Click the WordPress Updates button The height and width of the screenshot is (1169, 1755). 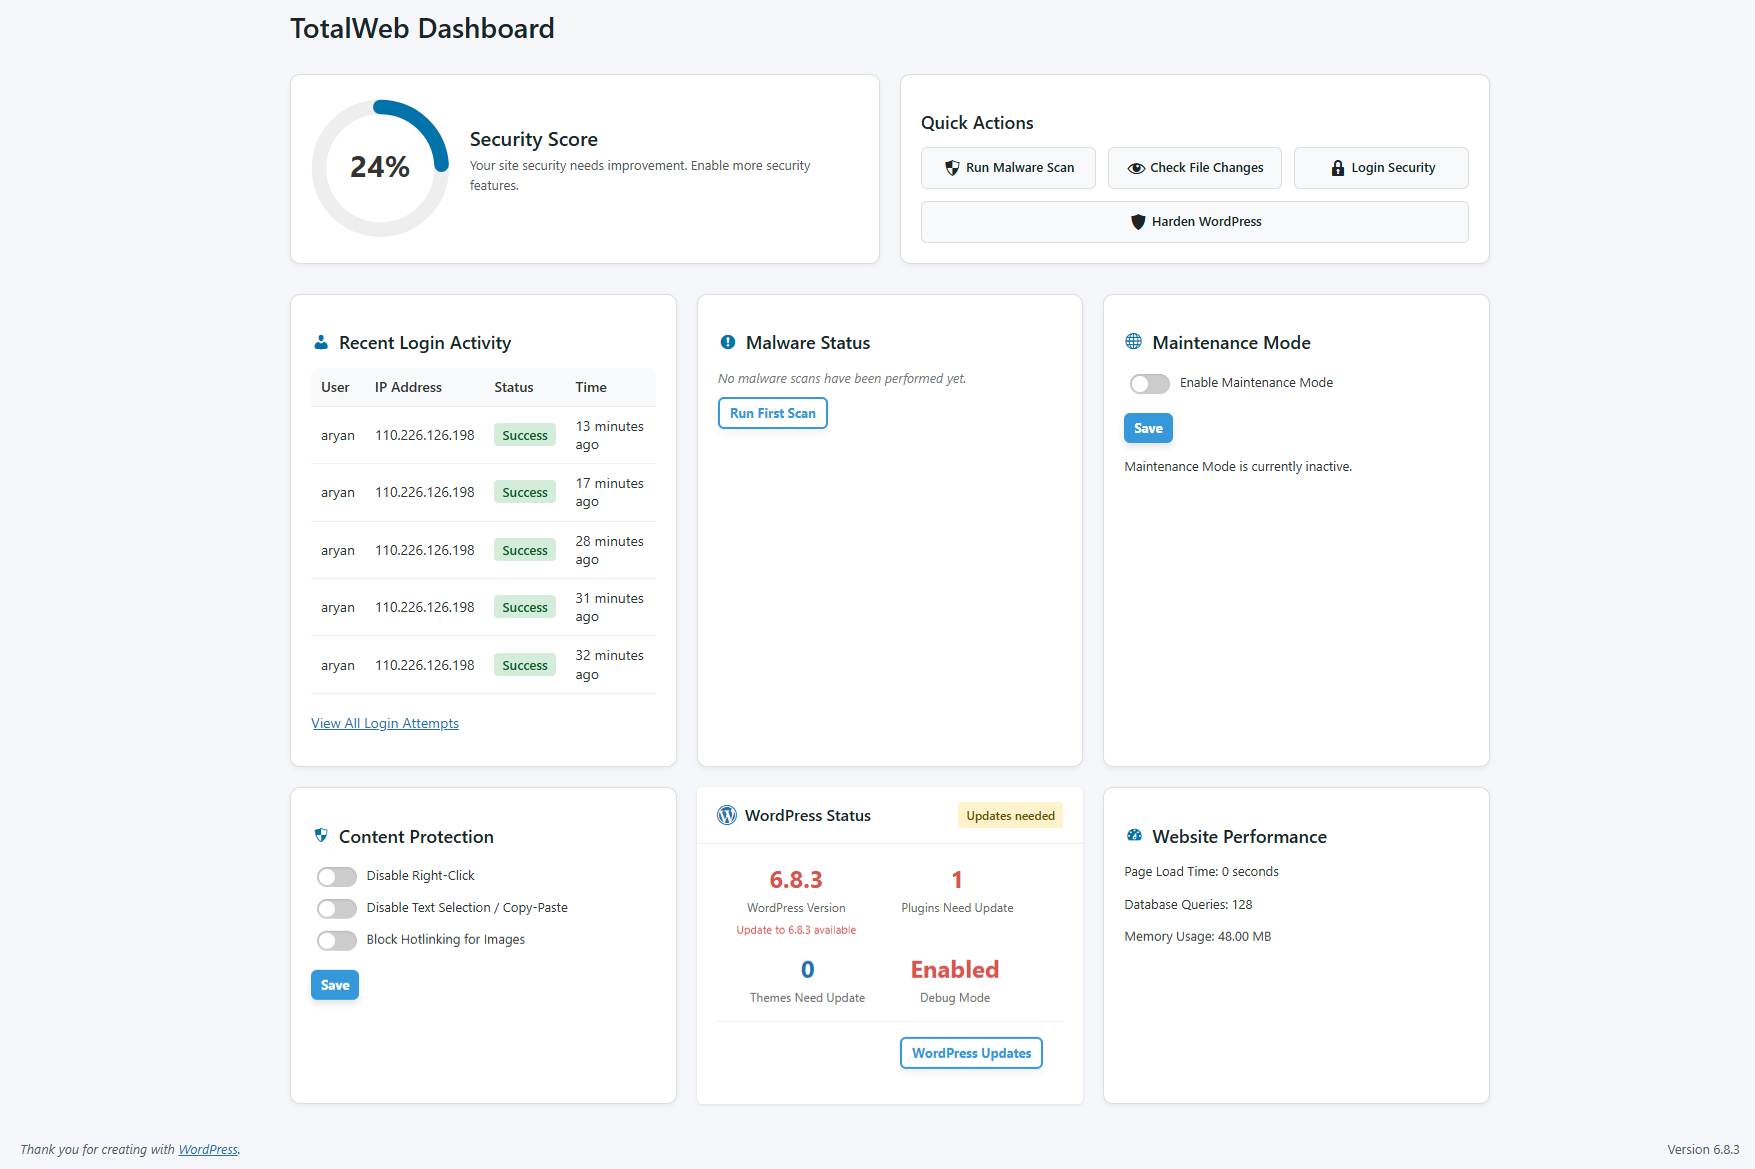[971, 1053]
